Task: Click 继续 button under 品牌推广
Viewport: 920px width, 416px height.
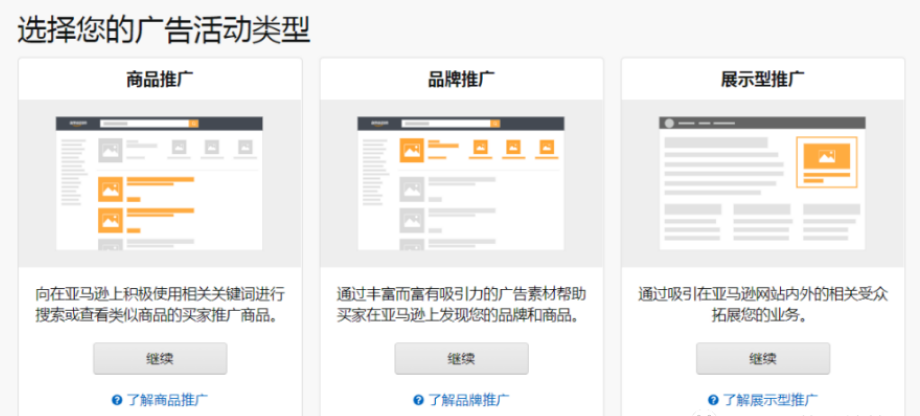Action: pos(461,358)
